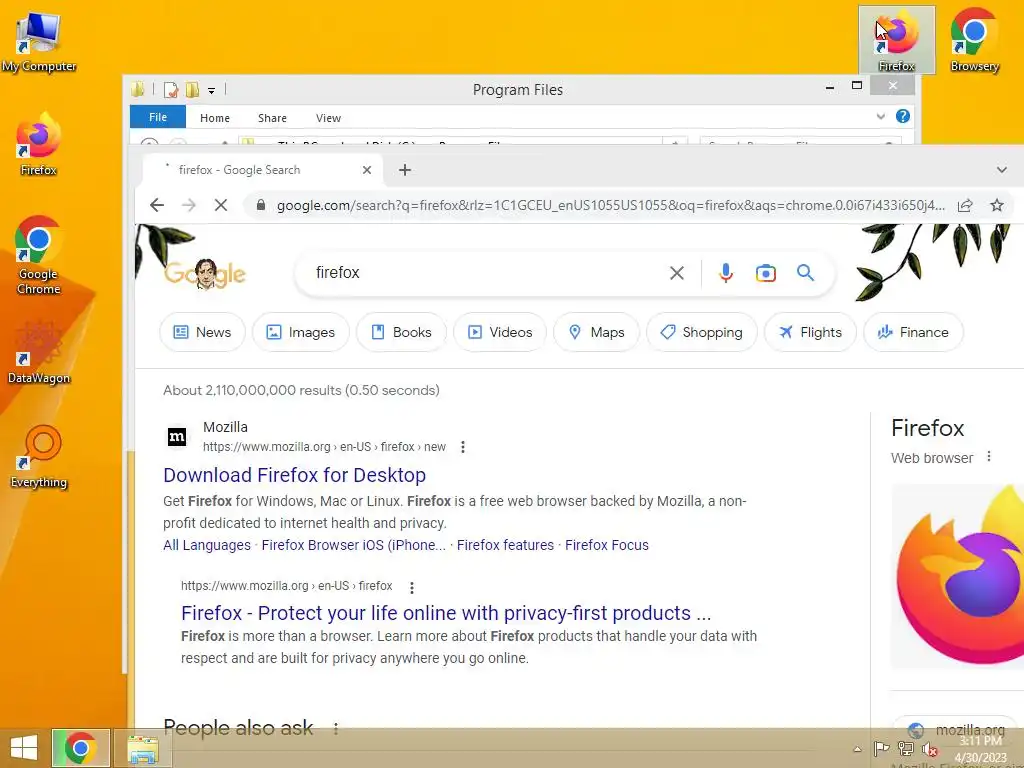
Task: Click the padlock site info icon
Action: (x=261, y=205)
